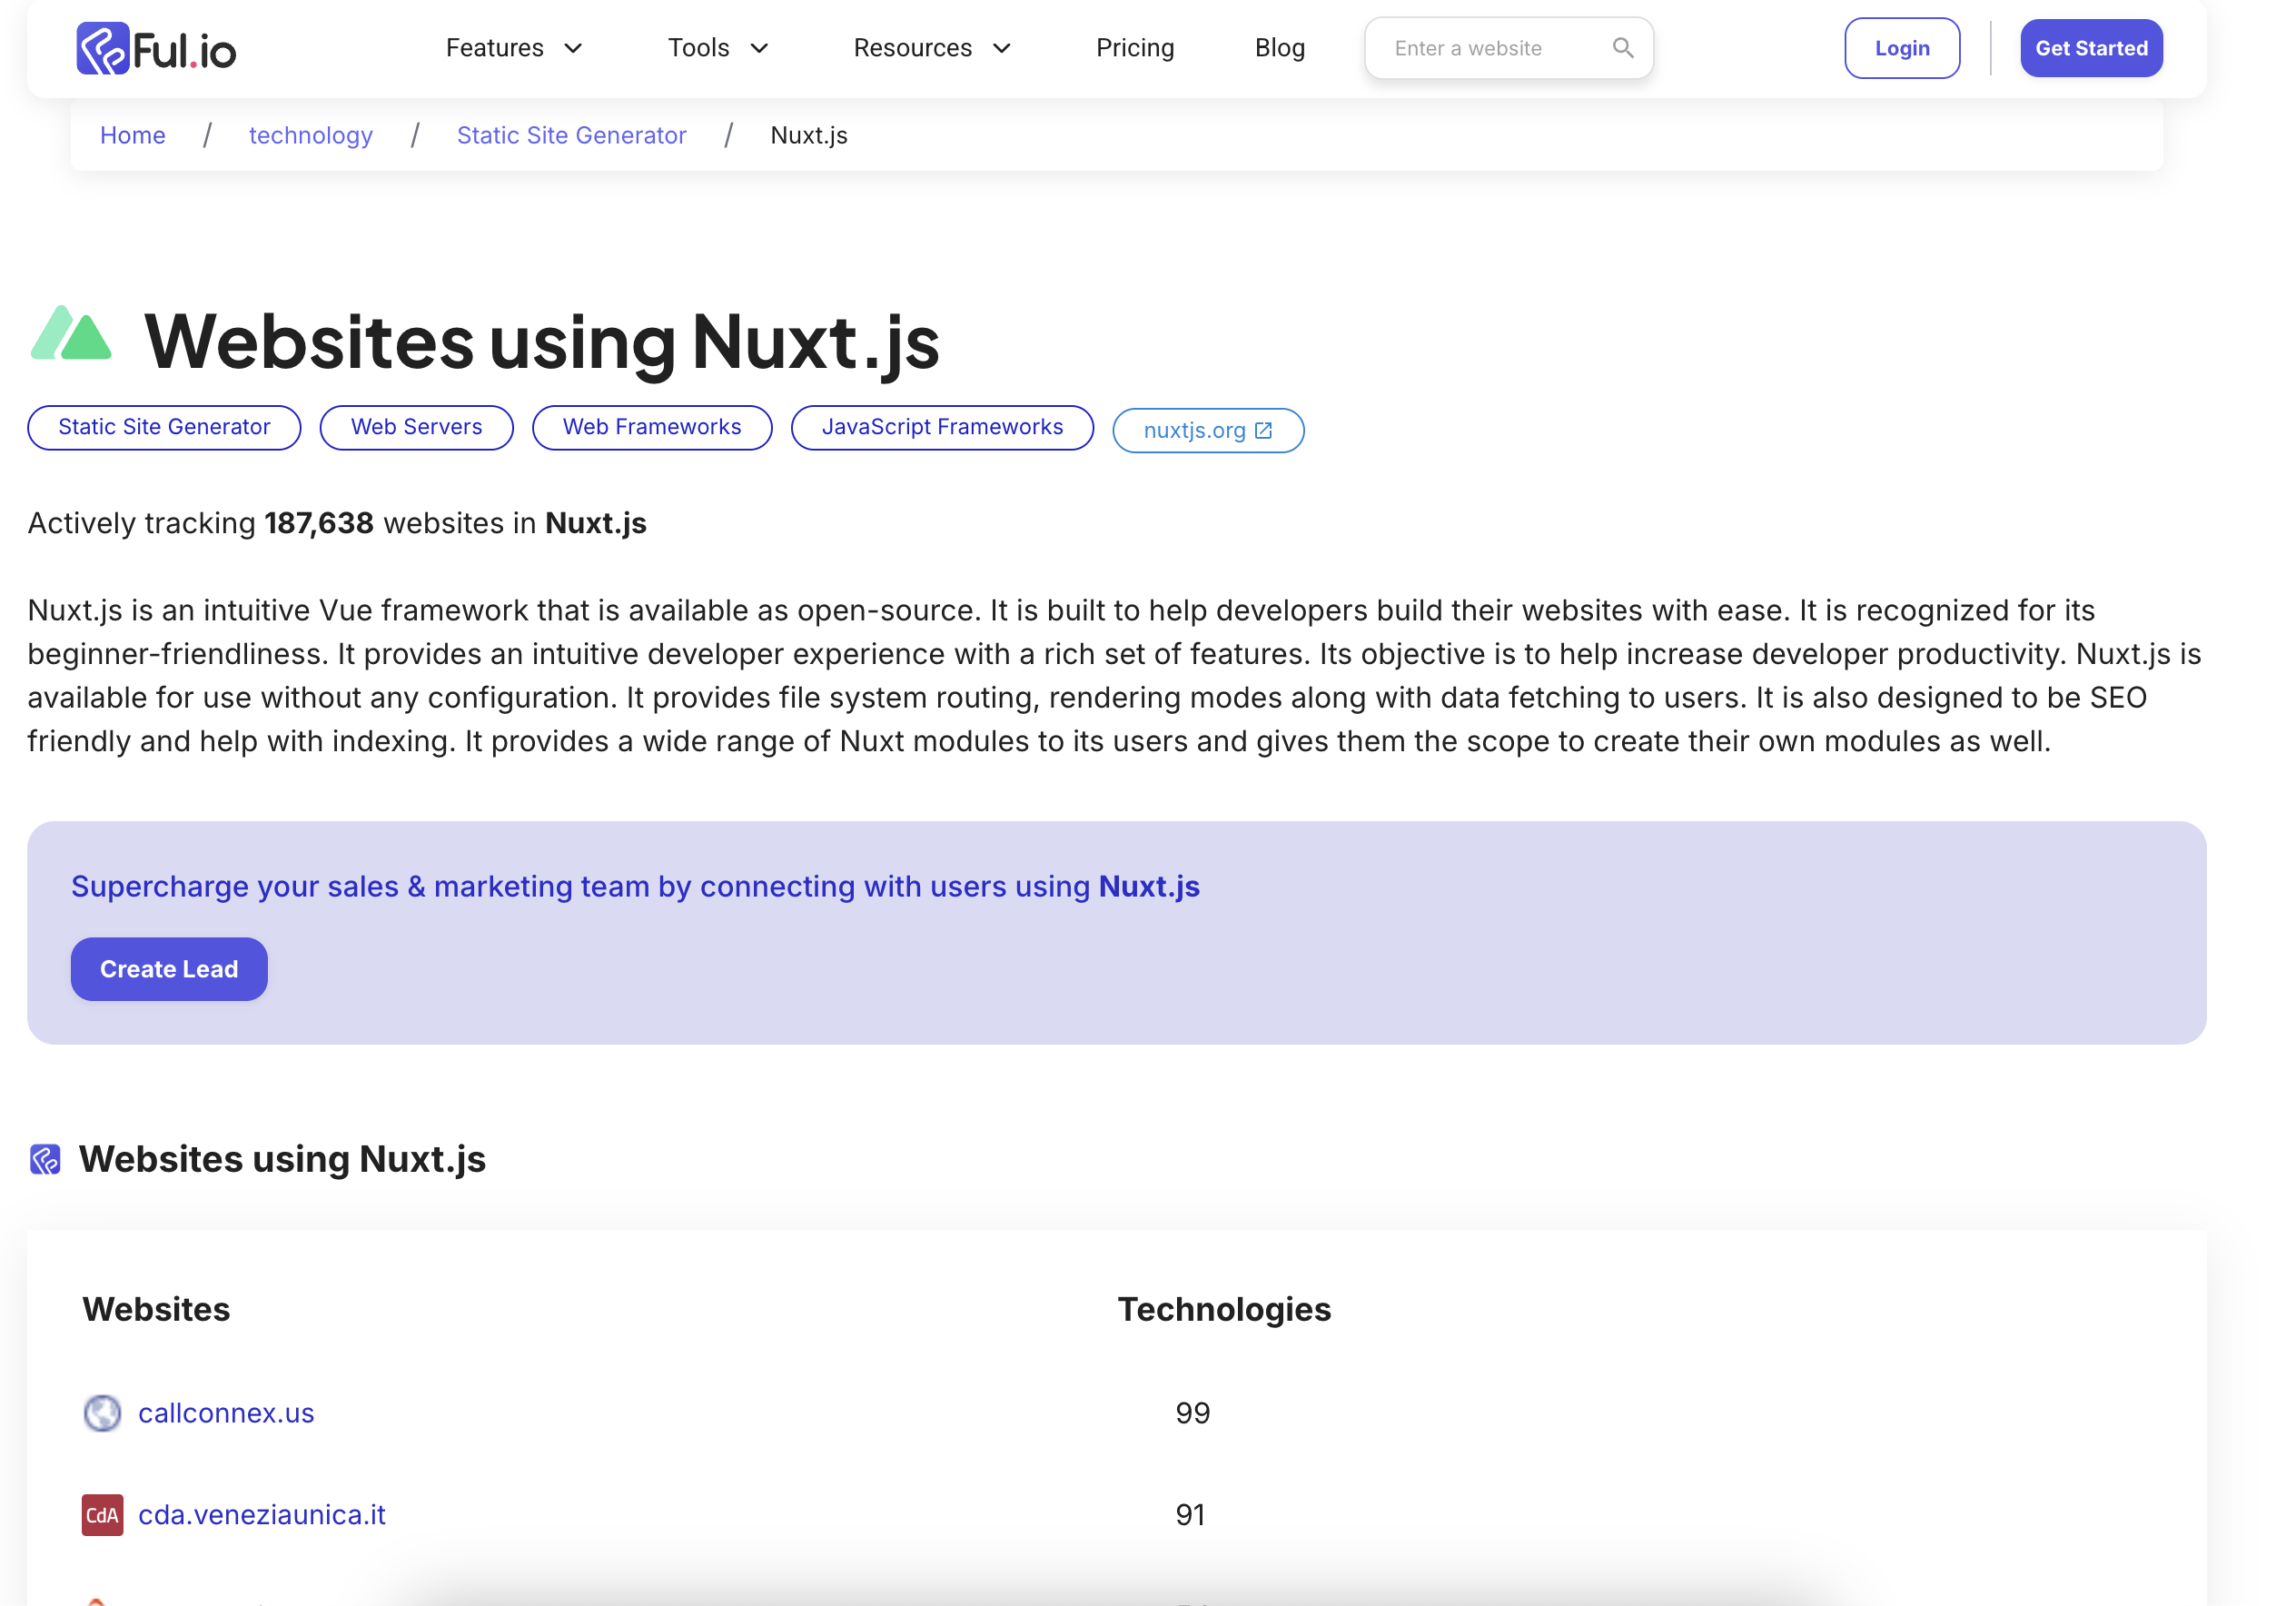
Task: Expand the Tools dropdown menu
Action: (717, 48)
